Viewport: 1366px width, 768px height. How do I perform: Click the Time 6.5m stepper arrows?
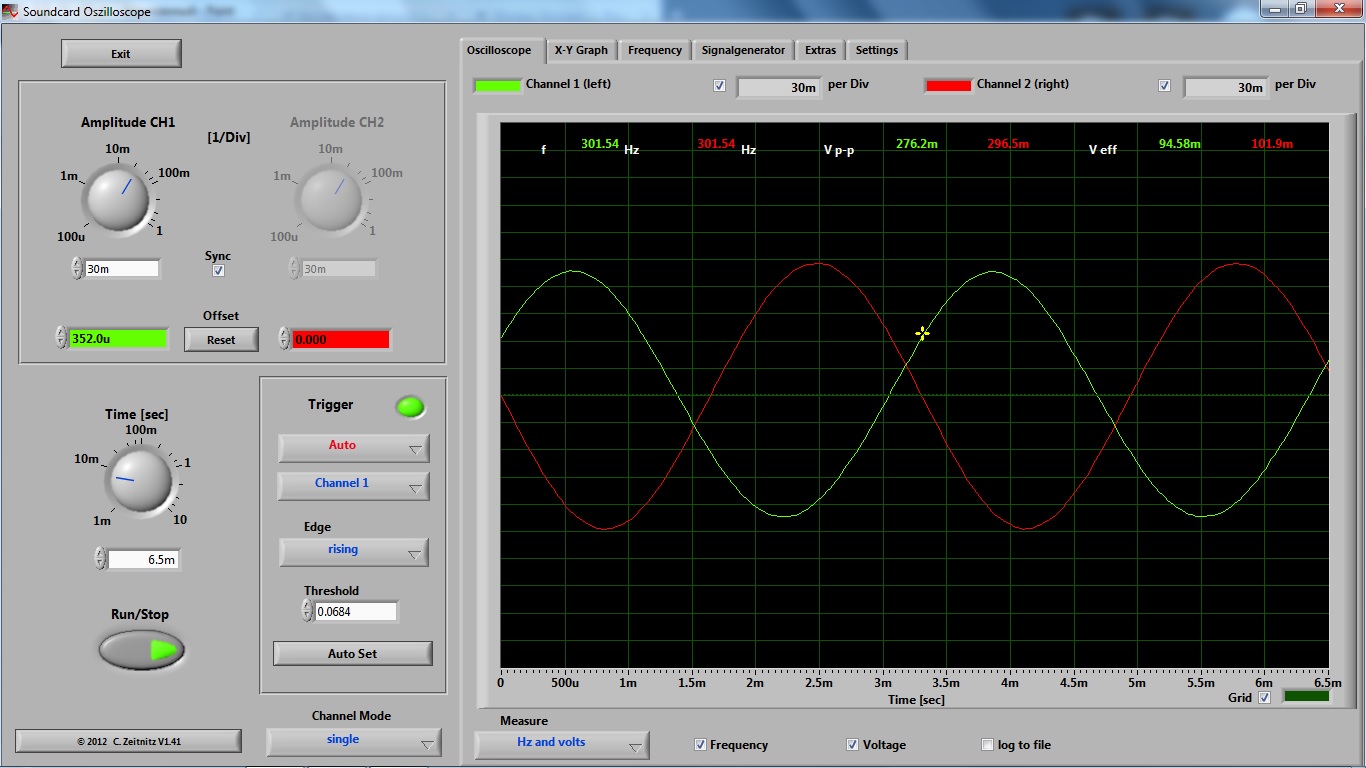100,559
